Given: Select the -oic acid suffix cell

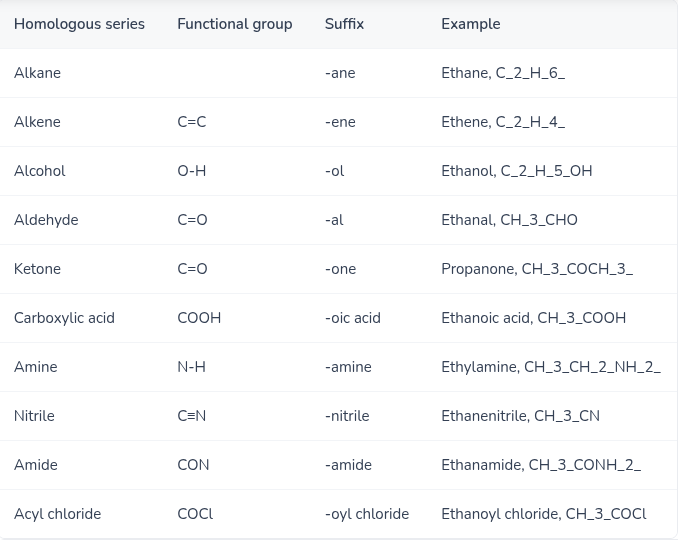Looking at the screenshot, I should [353, 318].
